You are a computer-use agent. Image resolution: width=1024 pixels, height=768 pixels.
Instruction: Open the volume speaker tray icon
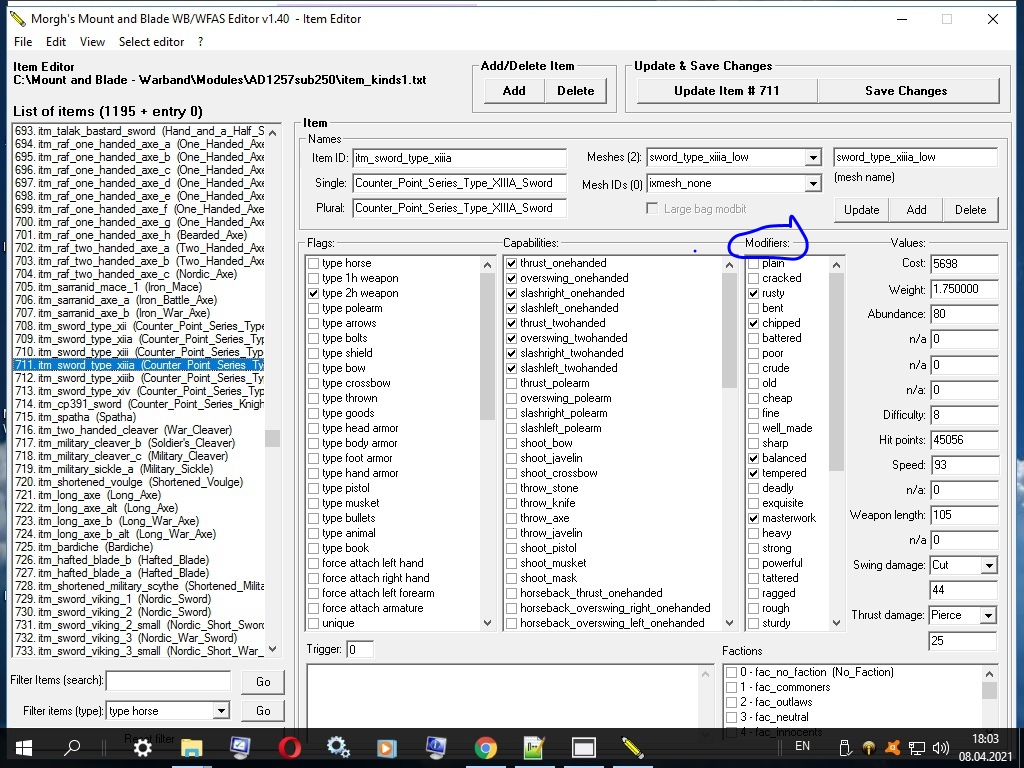940,748
